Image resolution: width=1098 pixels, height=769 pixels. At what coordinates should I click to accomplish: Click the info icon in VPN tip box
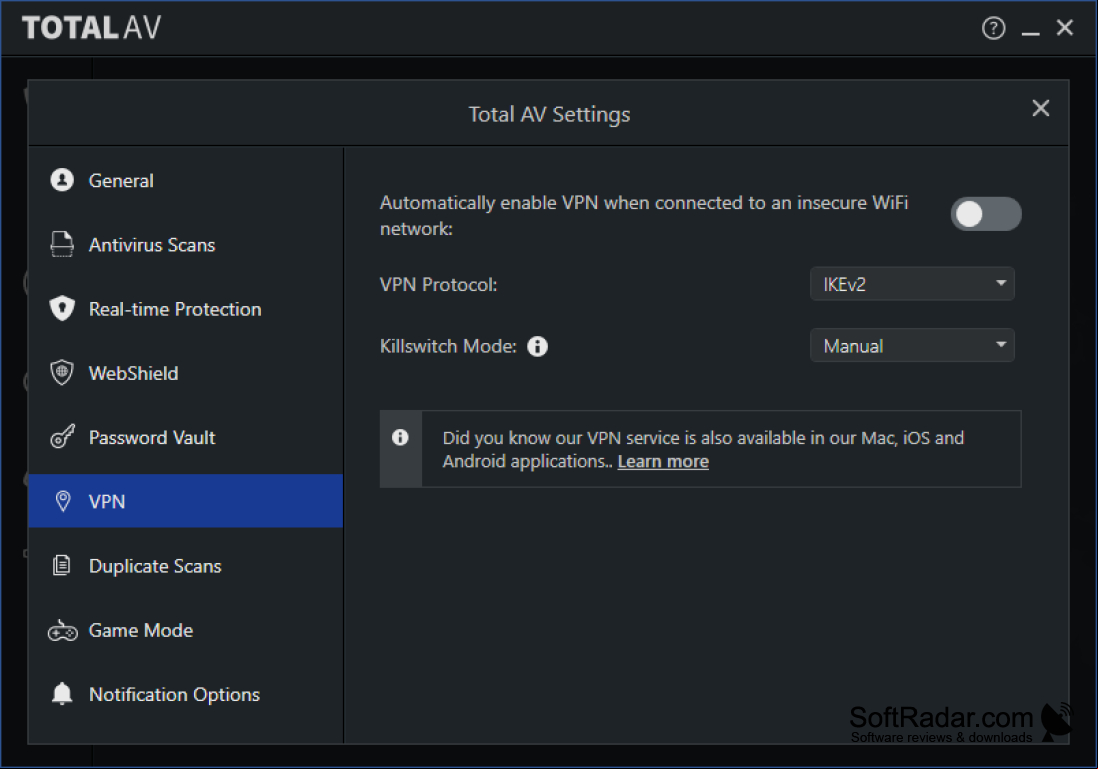pyautogui.click(x=400, y=438)
